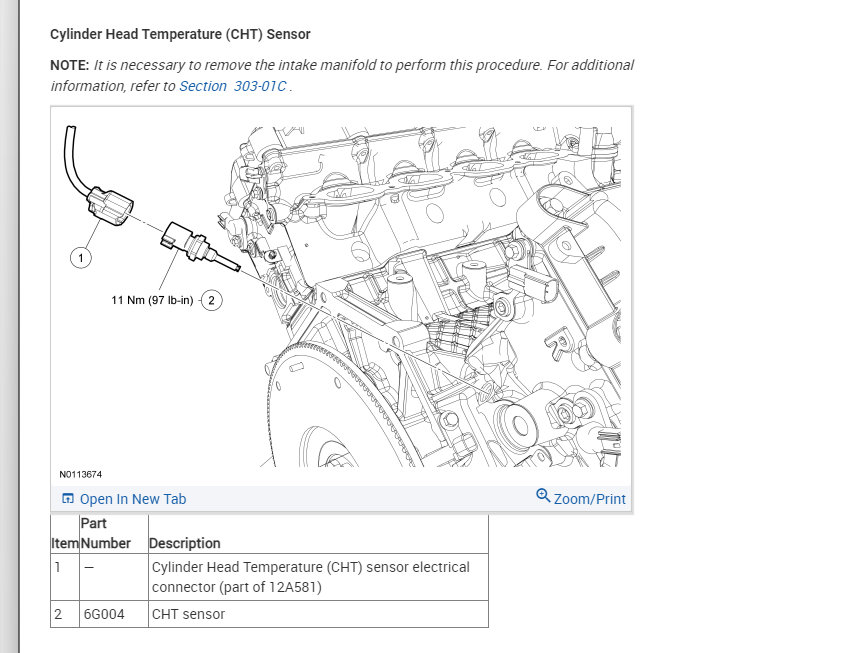Click the CHT sensor engine diagram

(342, 297)
